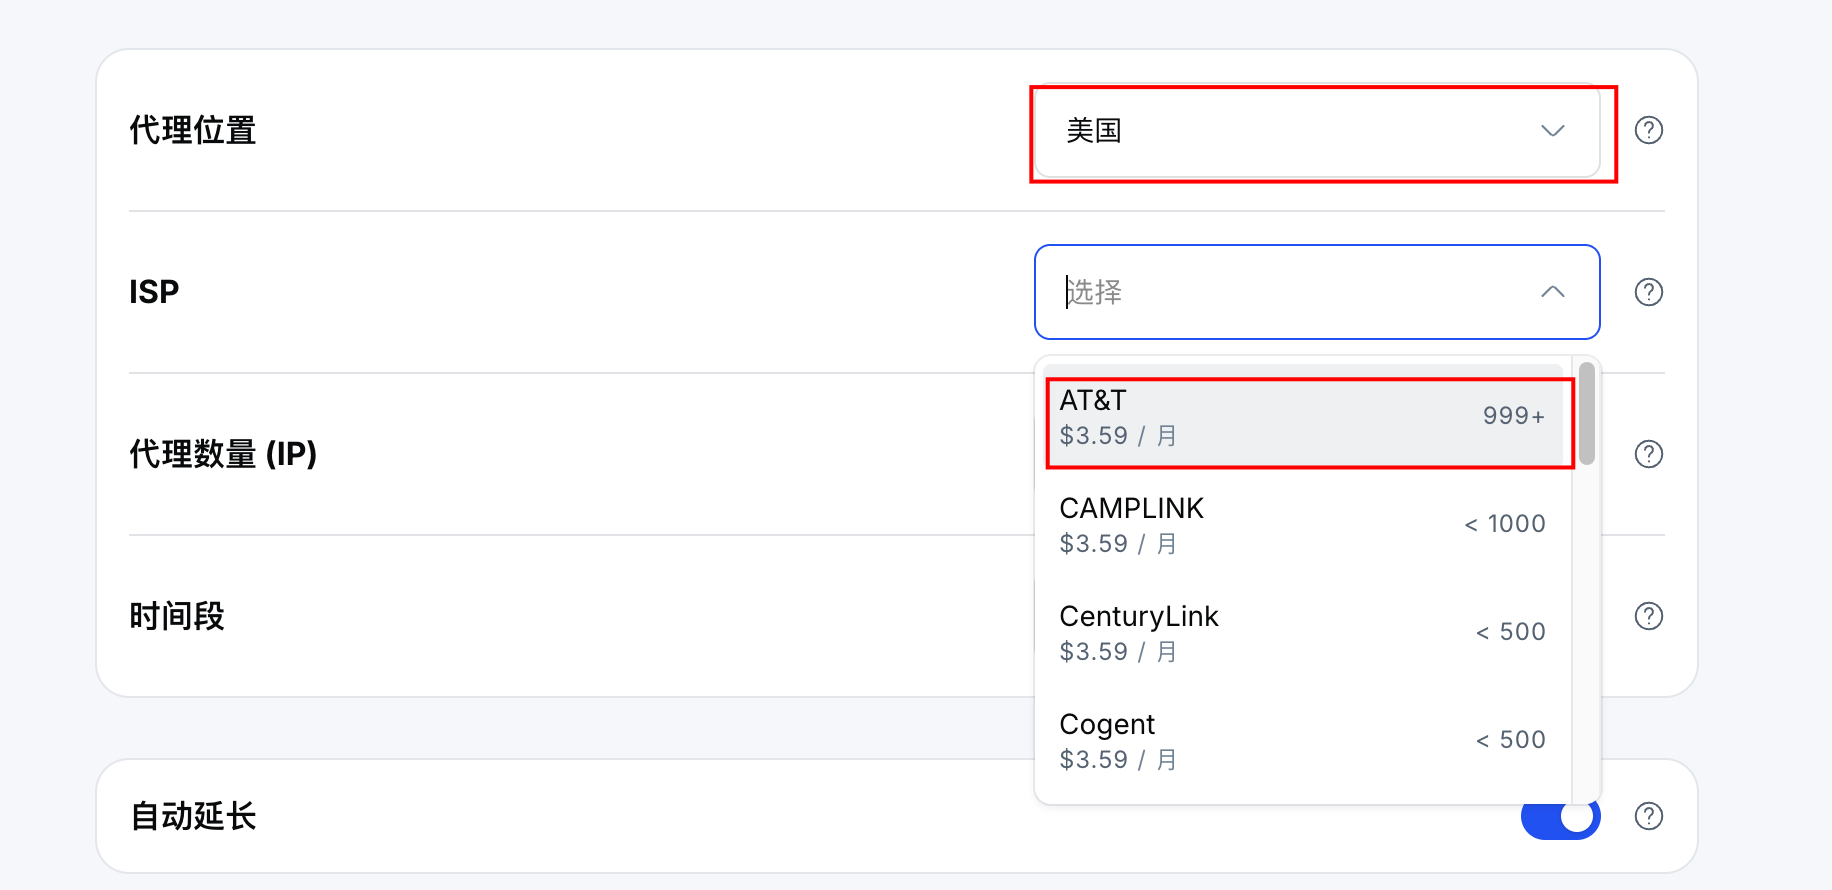Viewport: 1832px width, 890px height.
Task: Choose CAMPLINK in the ISP options
Action: 1302,525
